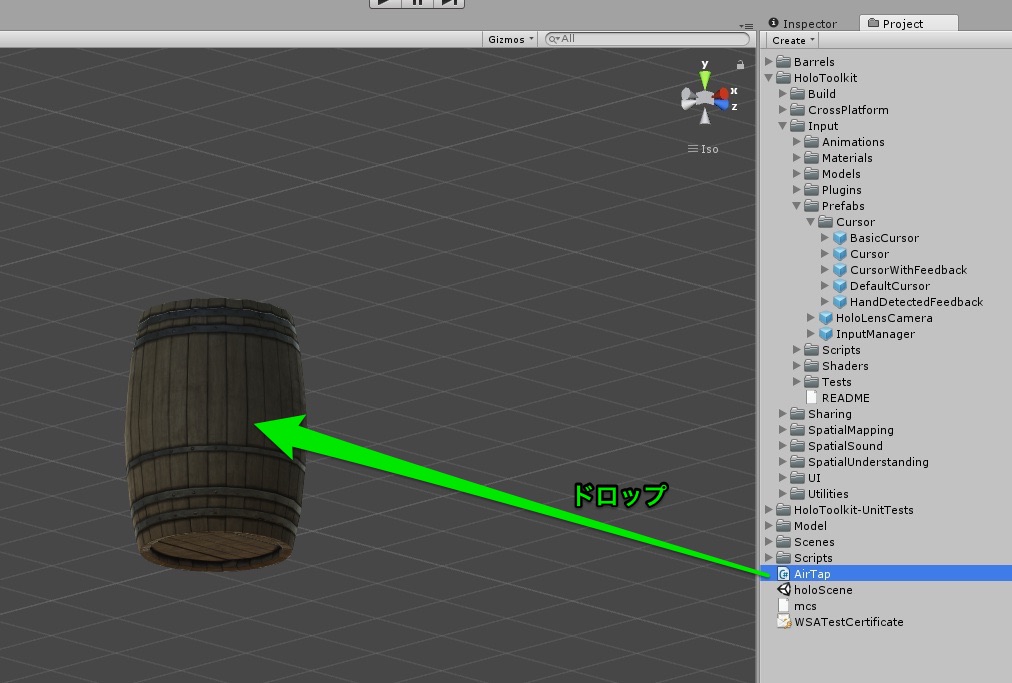Click the mcs file icon
1012x683 pixels.
pyautogui.click(x=784, y=606)
